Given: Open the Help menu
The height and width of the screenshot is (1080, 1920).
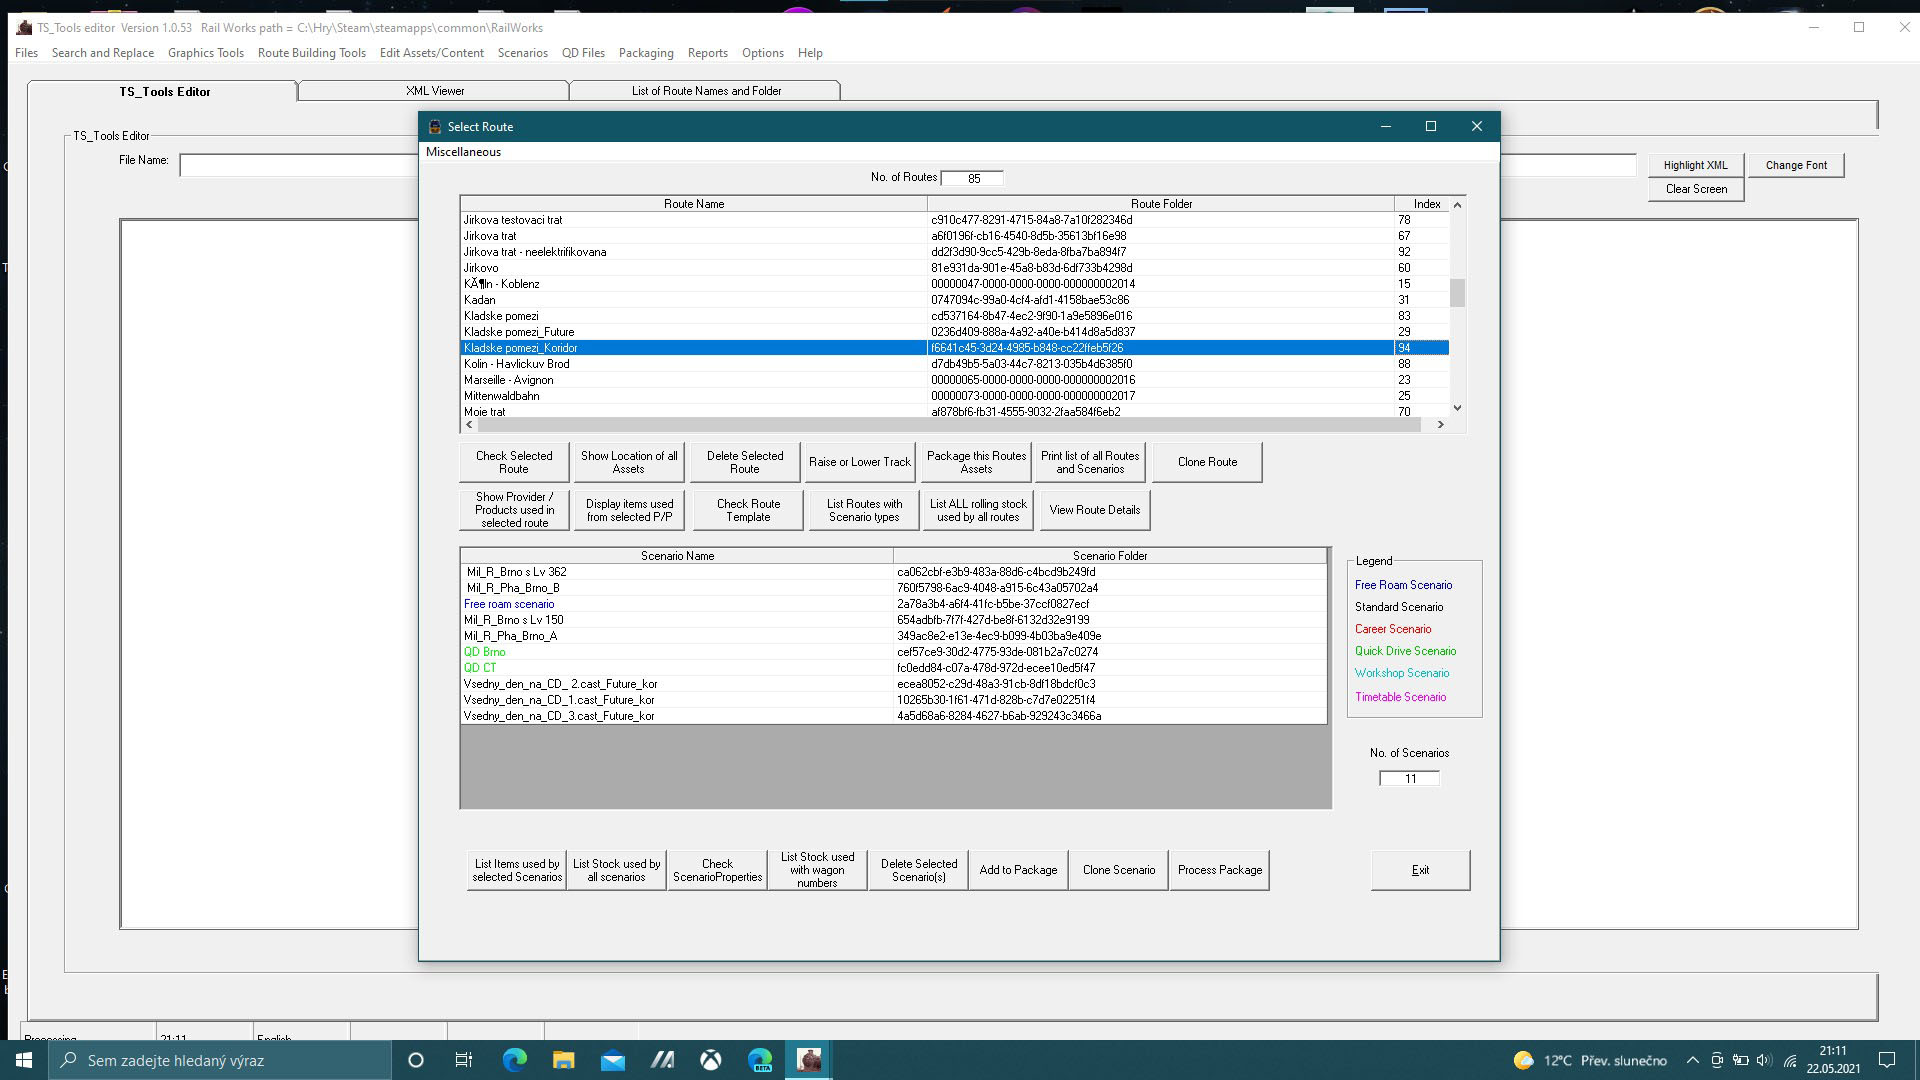Looking at the screenshot, I should pyautogui.click(x=810, y=53).
